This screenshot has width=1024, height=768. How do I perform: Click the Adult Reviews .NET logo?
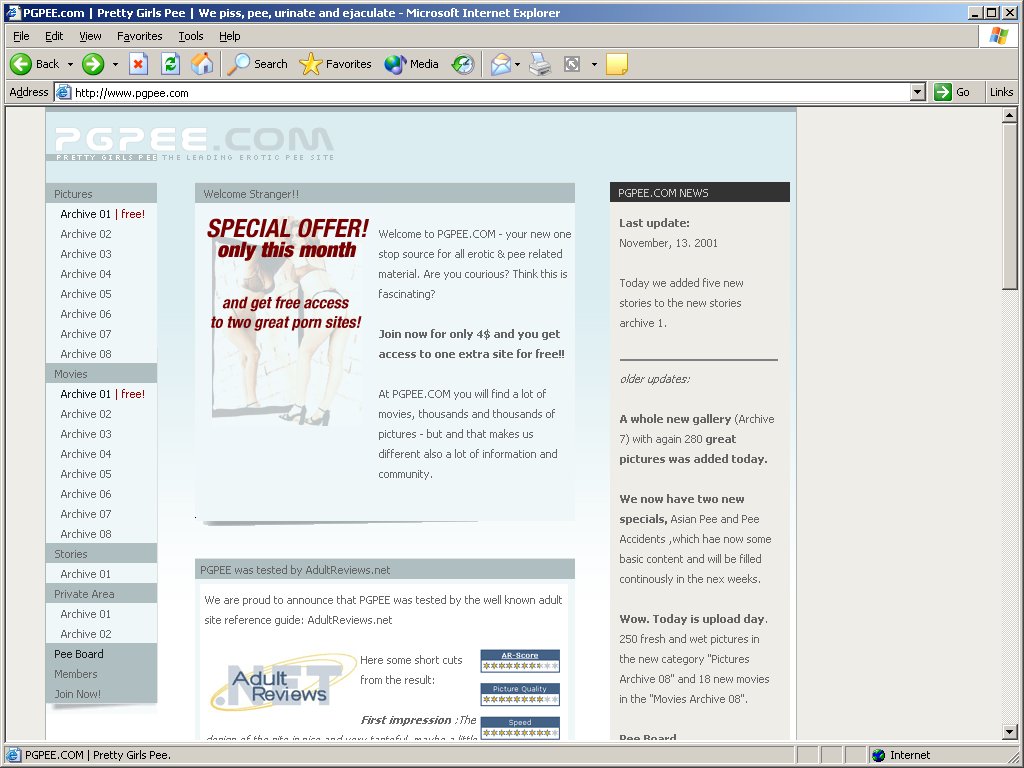tap(283, 683)
